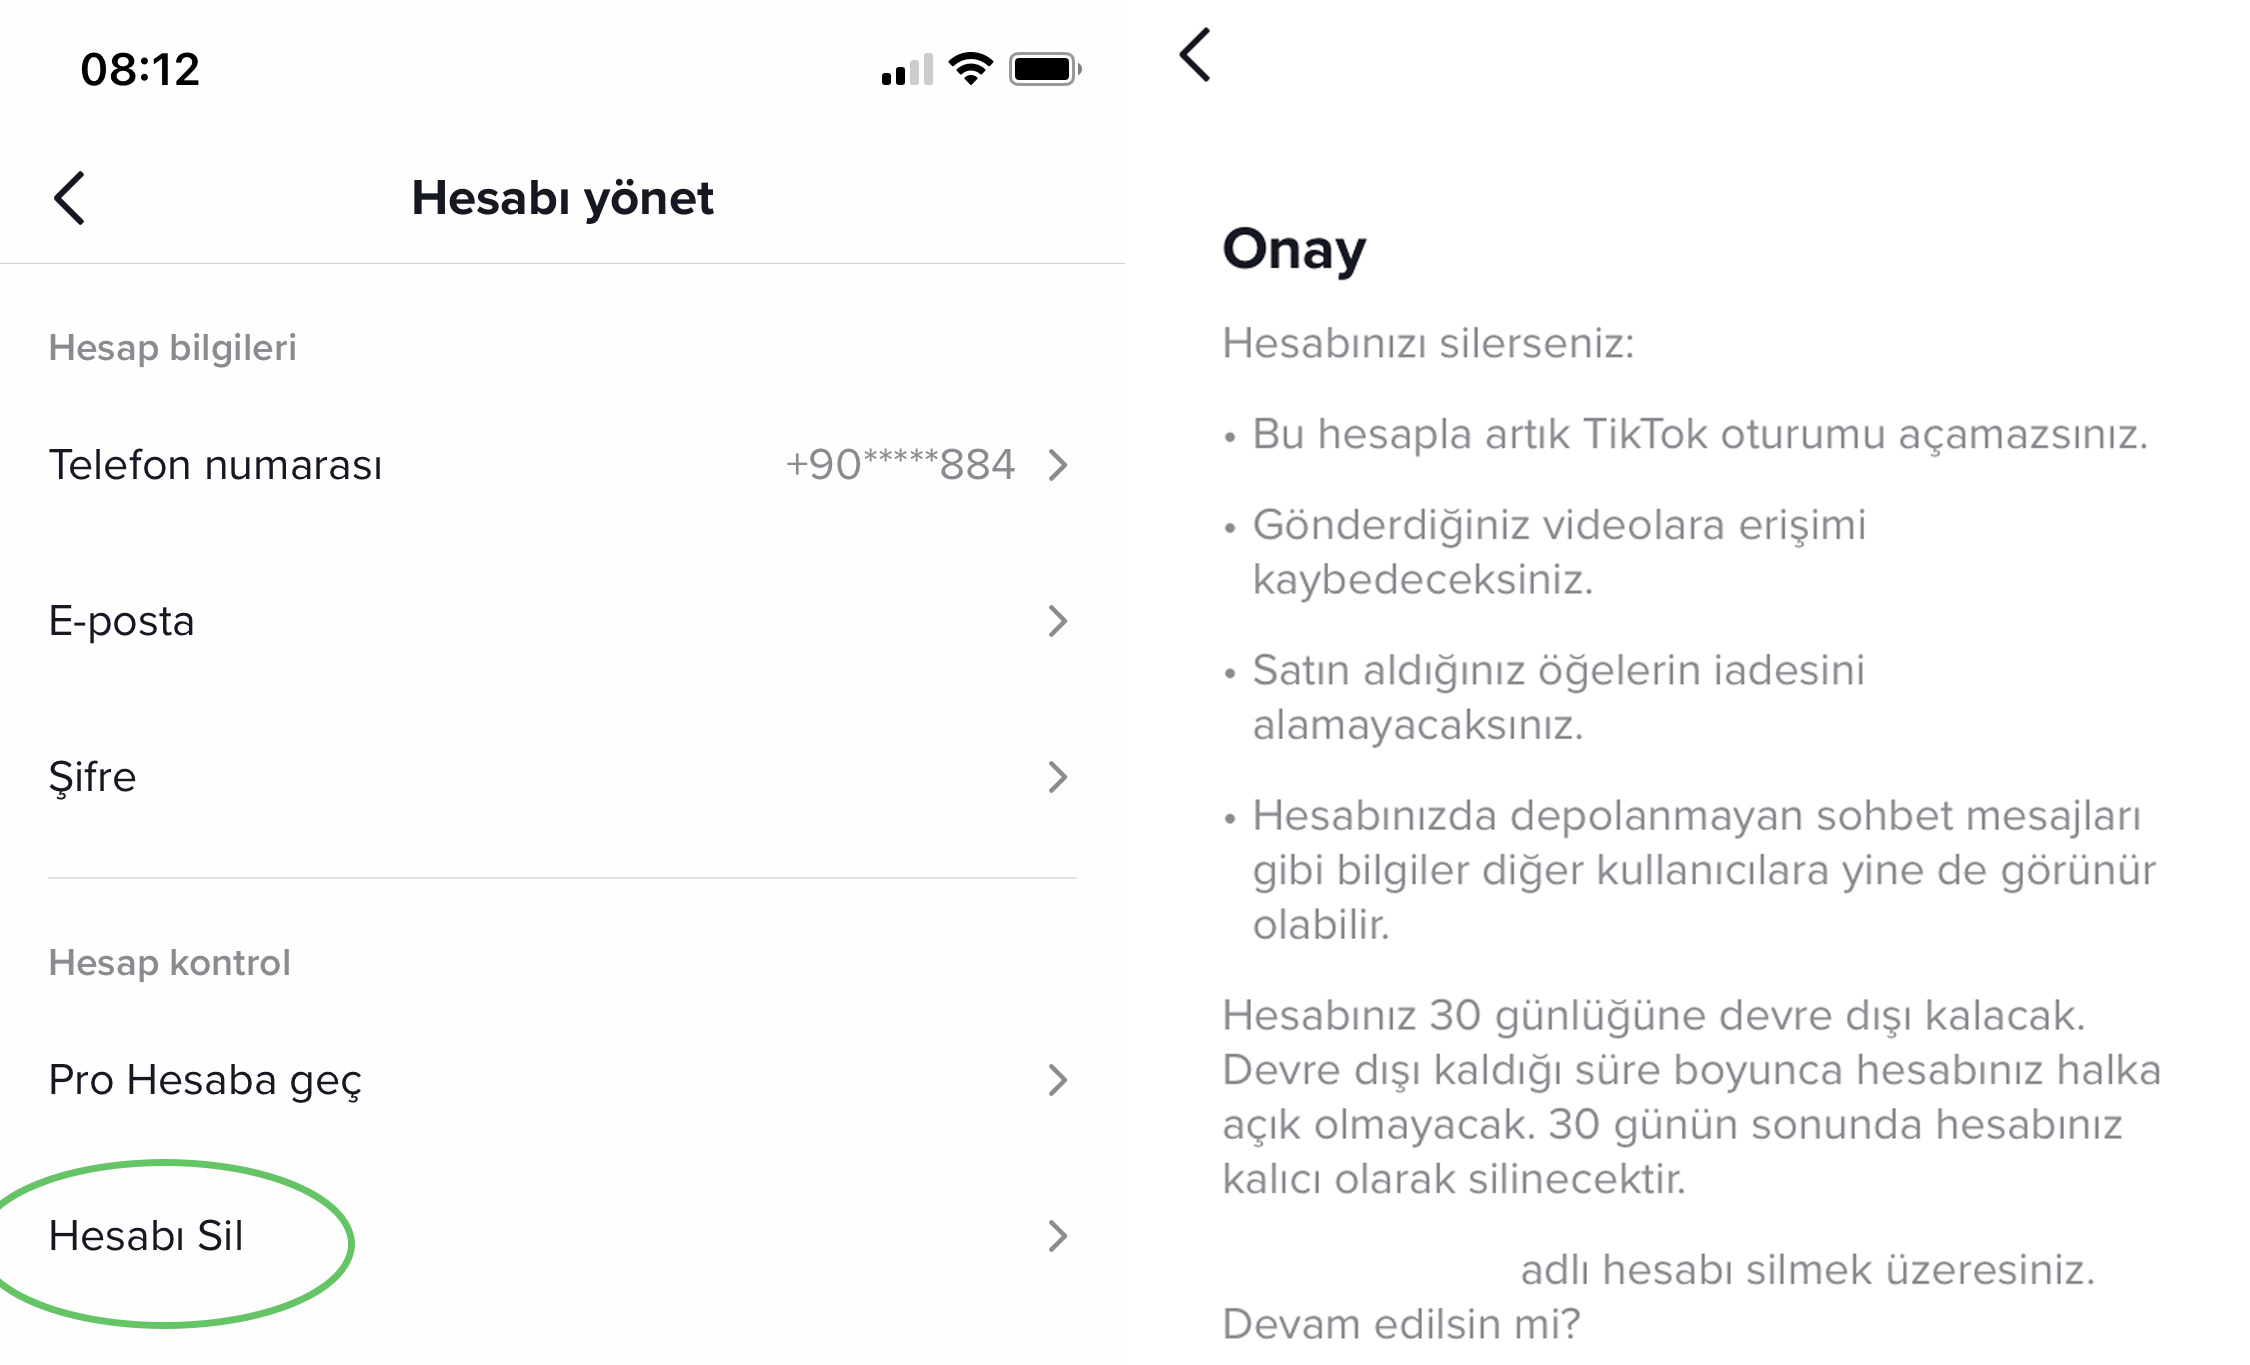Open Pro Hesaba geç
Viewport: 2250px width, 1365px height.
[x=206, y=1080]
